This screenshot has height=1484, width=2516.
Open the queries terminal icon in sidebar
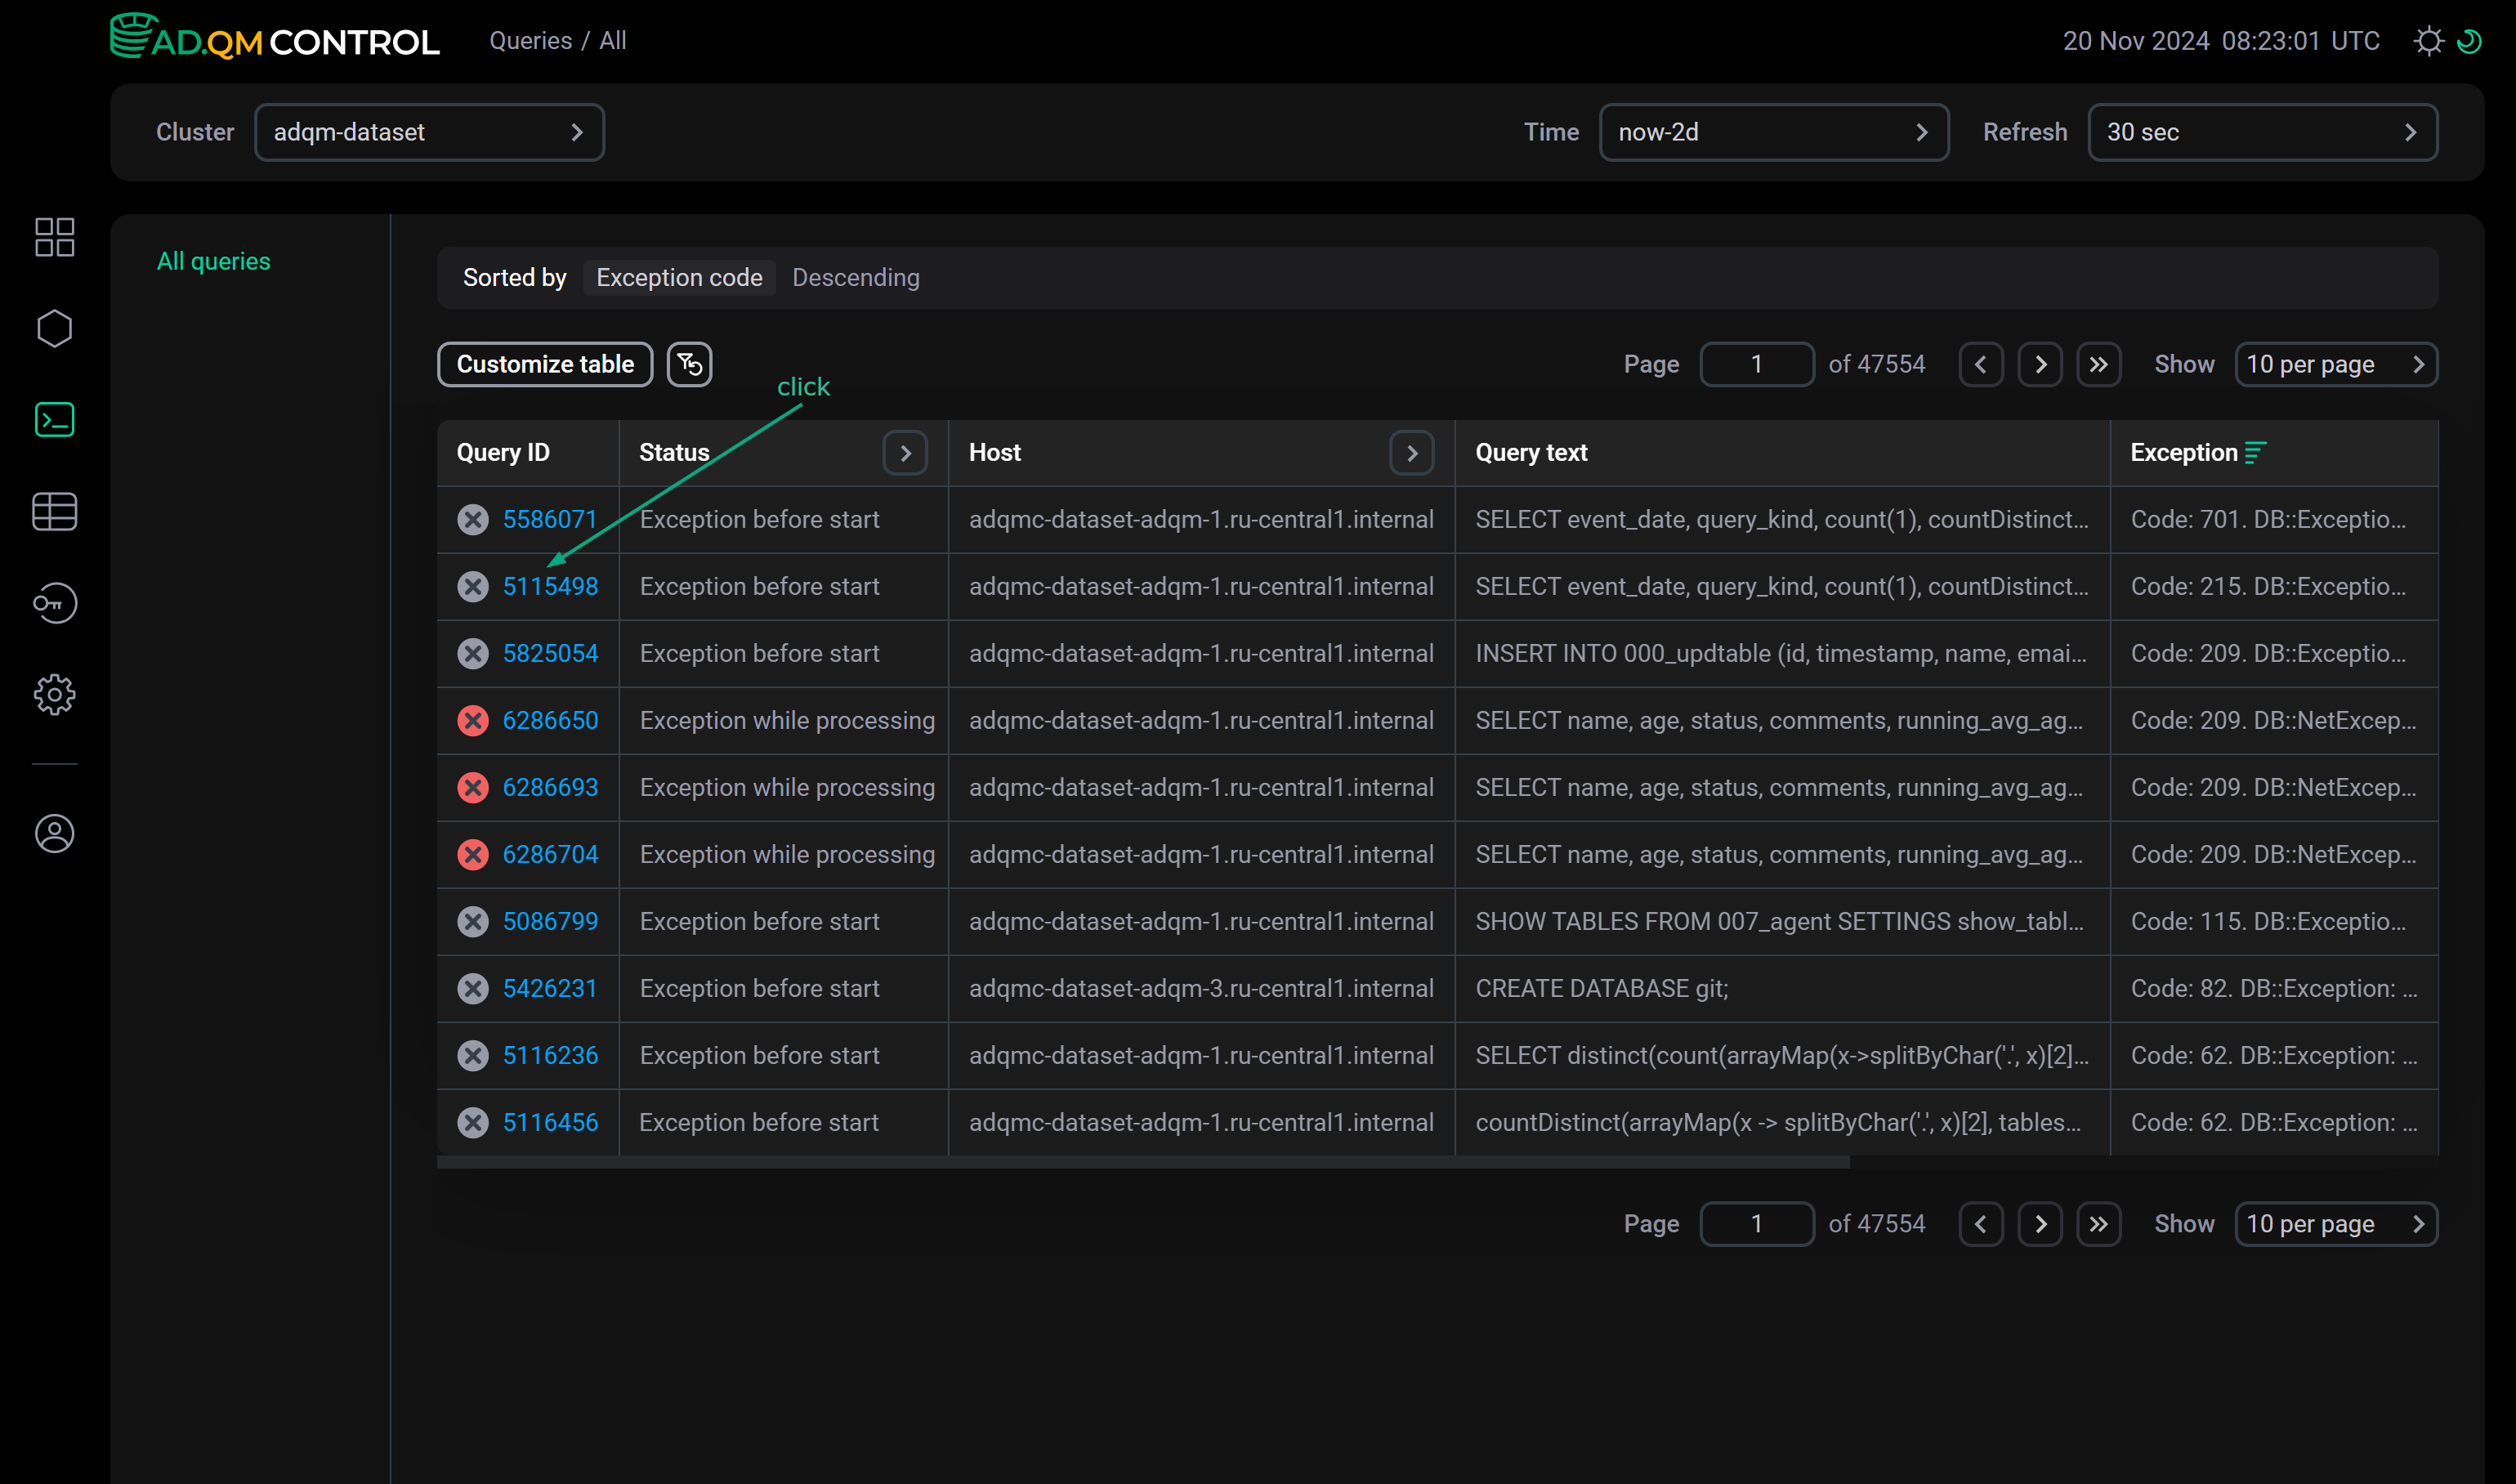pos(54,420)
